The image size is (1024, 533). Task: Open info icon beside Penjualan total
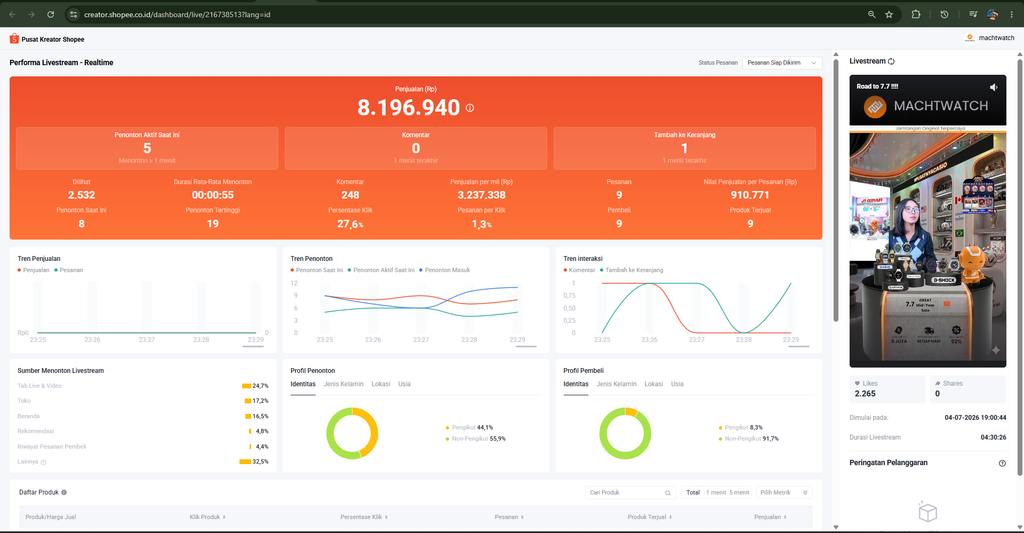(x=470, y=108)
